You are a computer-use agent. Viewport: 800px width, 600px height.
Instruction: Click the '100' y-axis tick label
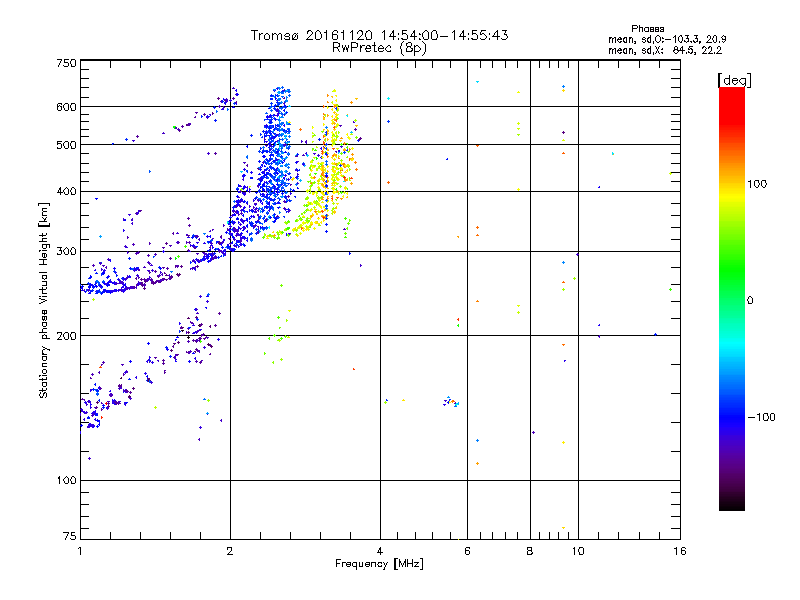66,481
